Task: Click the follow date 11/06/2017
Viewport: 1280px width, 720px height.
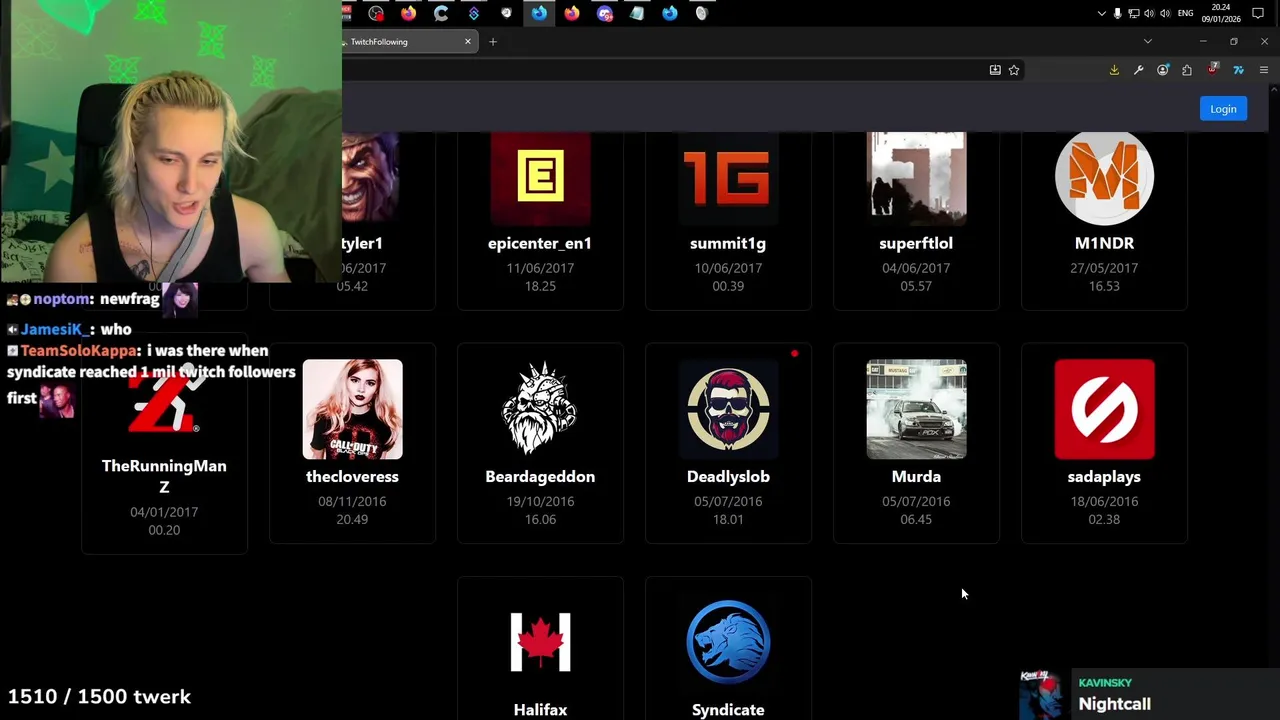Action: click(x=540, y=268)
